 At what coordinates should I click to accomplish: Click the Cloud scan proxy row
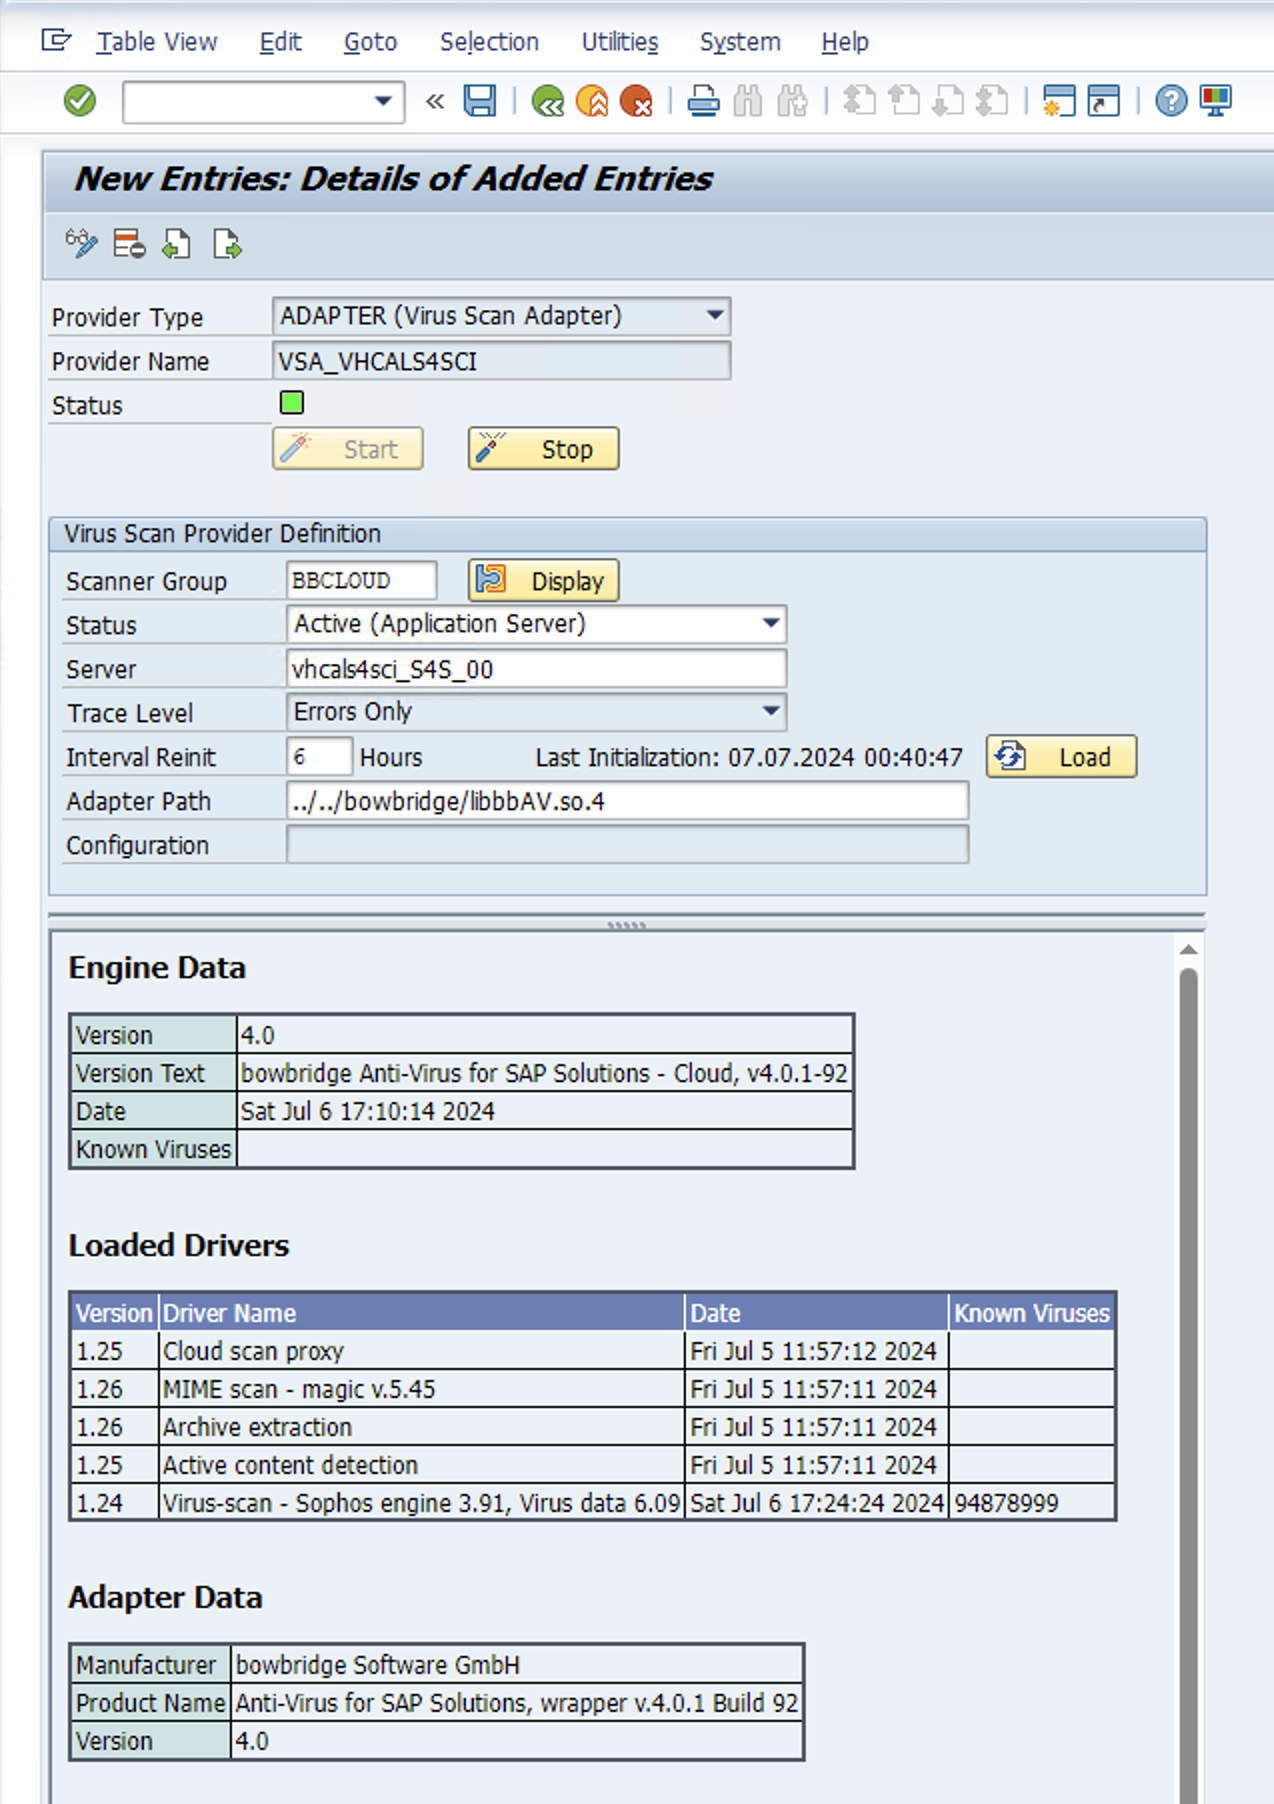(593, 1351)
